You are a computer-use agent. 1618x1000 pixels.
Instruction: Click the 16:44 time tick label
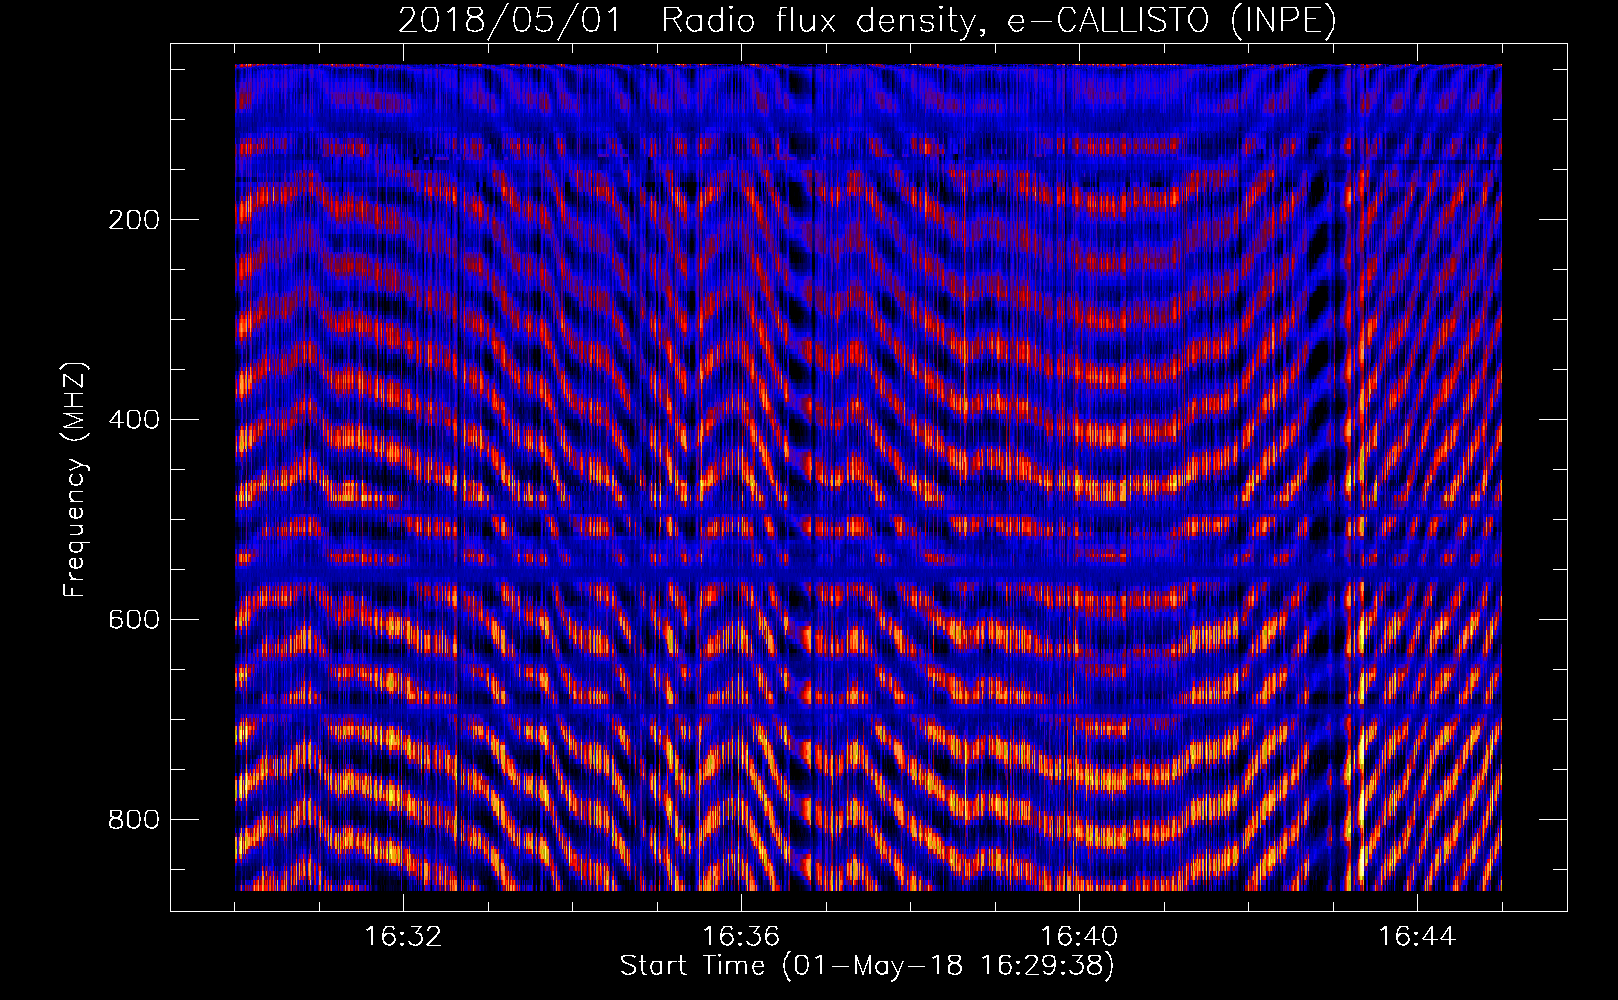[x=1417, y=937]
